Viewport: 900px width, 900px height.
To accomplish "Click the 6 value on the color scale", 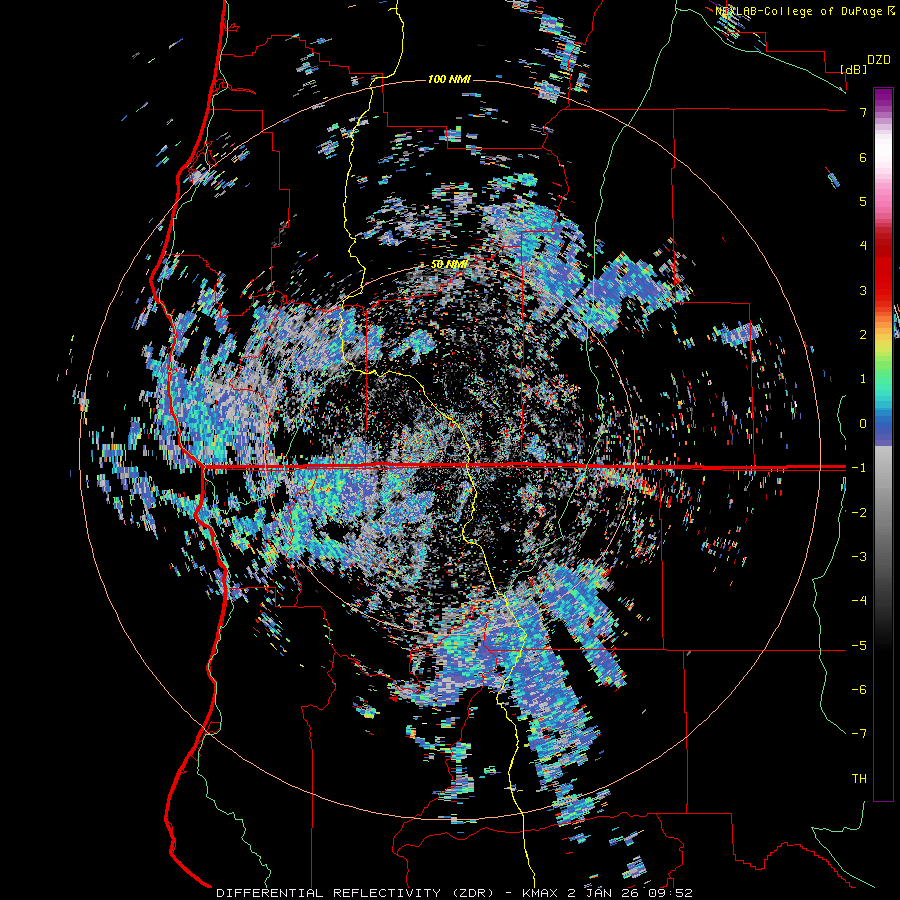I will (863, 157).
